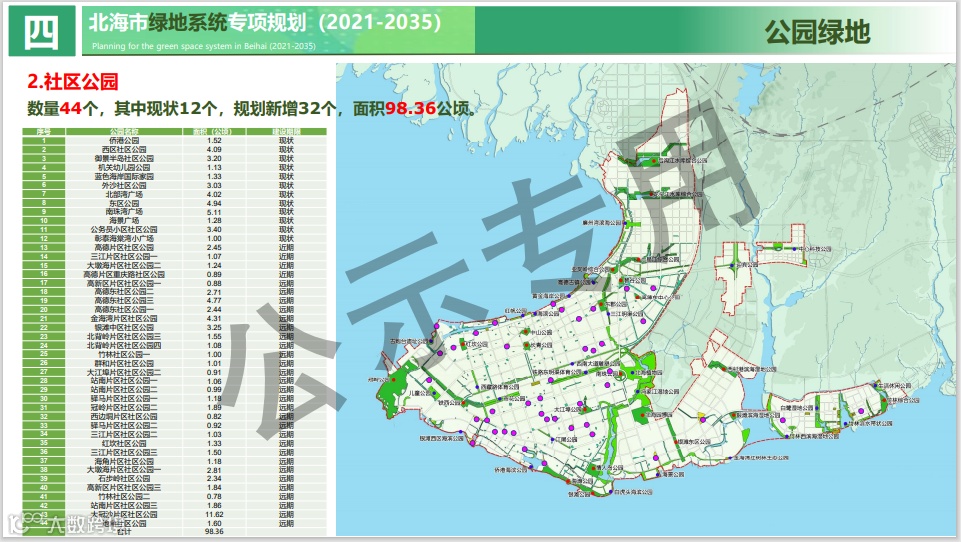Click the '中山公园' label on the map
The width and height of the screenshot is (961, 542).
pos(541,332)
